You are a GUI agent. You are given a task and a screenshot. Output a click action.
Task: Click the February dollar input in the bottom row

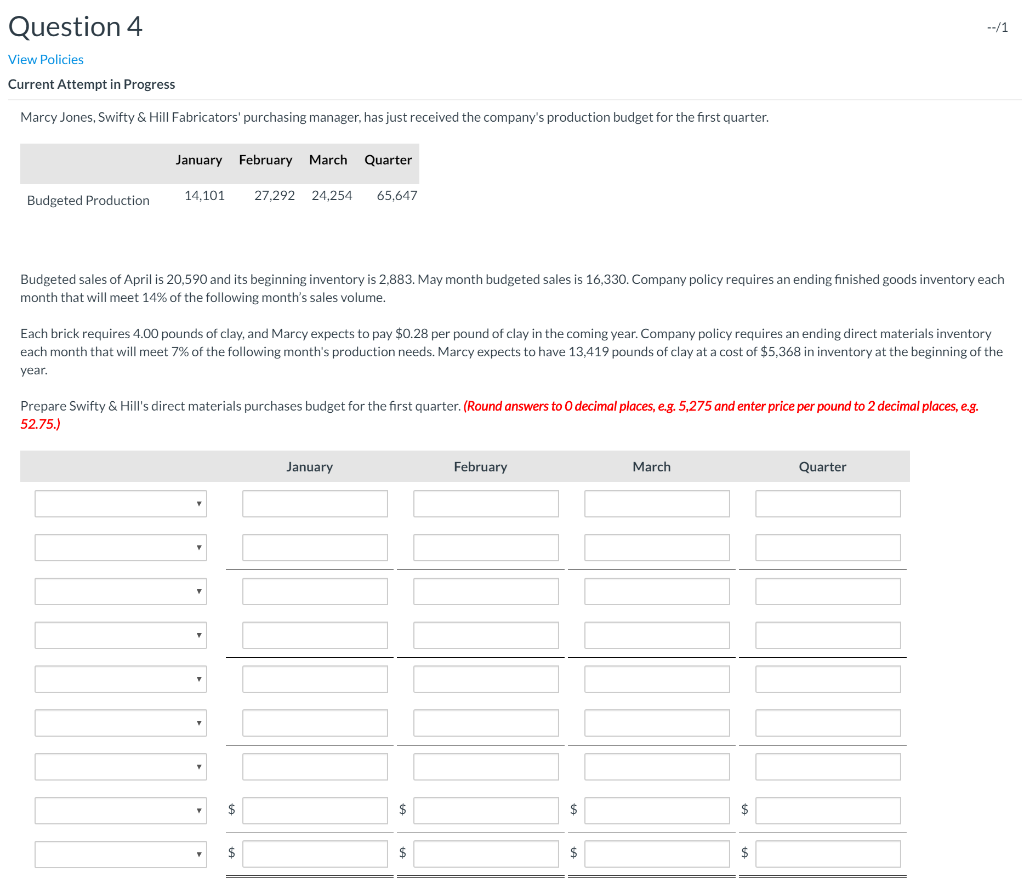486,854
